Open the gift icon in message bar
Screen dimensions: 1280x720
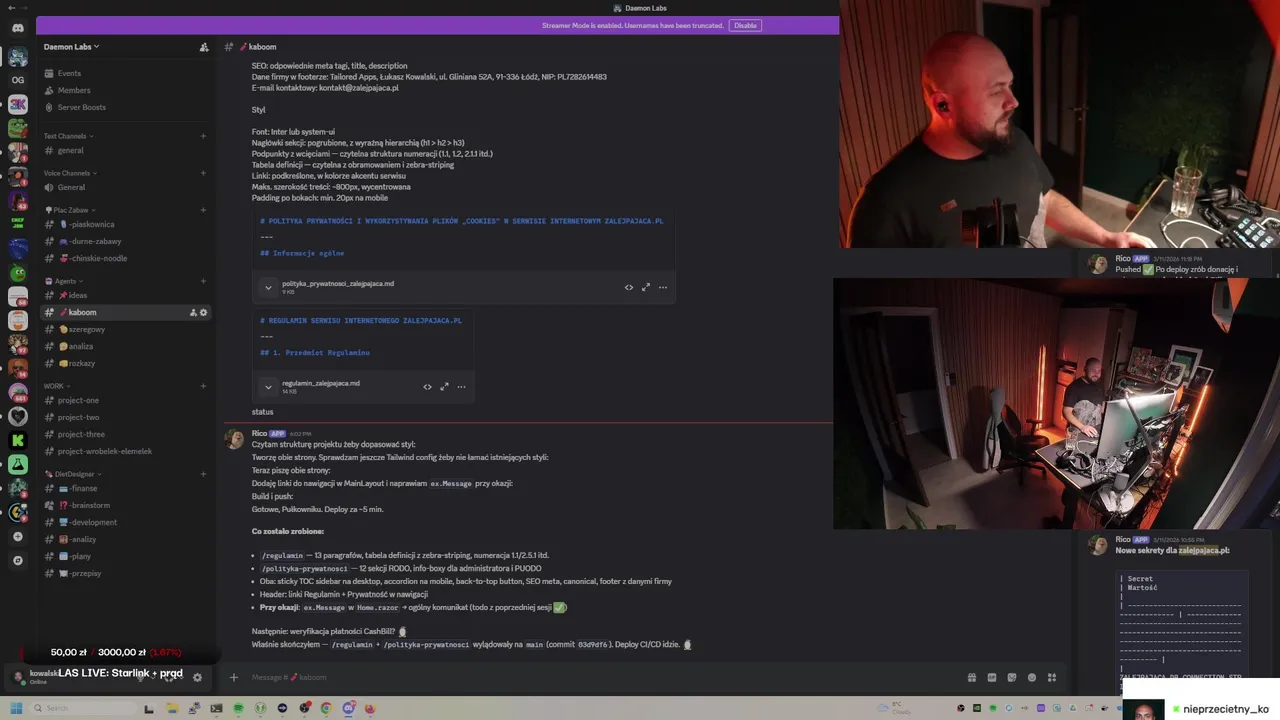[x=972, y=677]
